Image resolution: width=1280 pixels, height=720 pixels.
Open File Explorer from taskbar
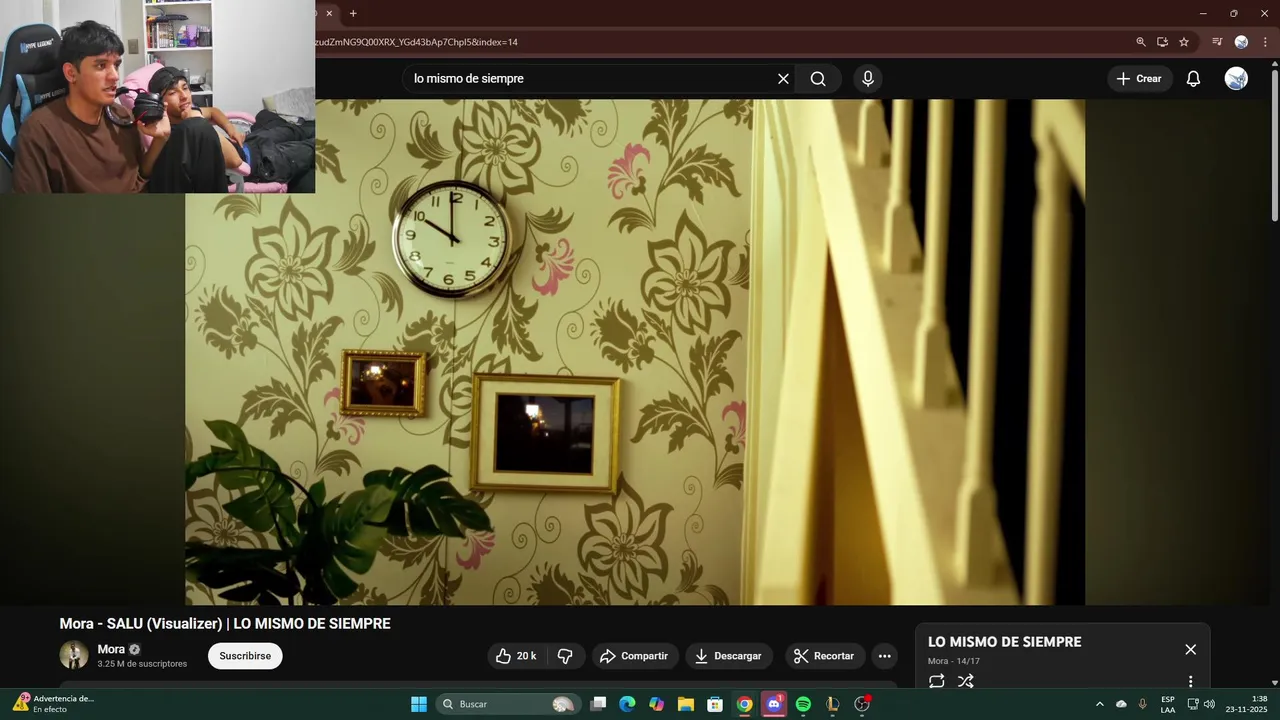686,704
